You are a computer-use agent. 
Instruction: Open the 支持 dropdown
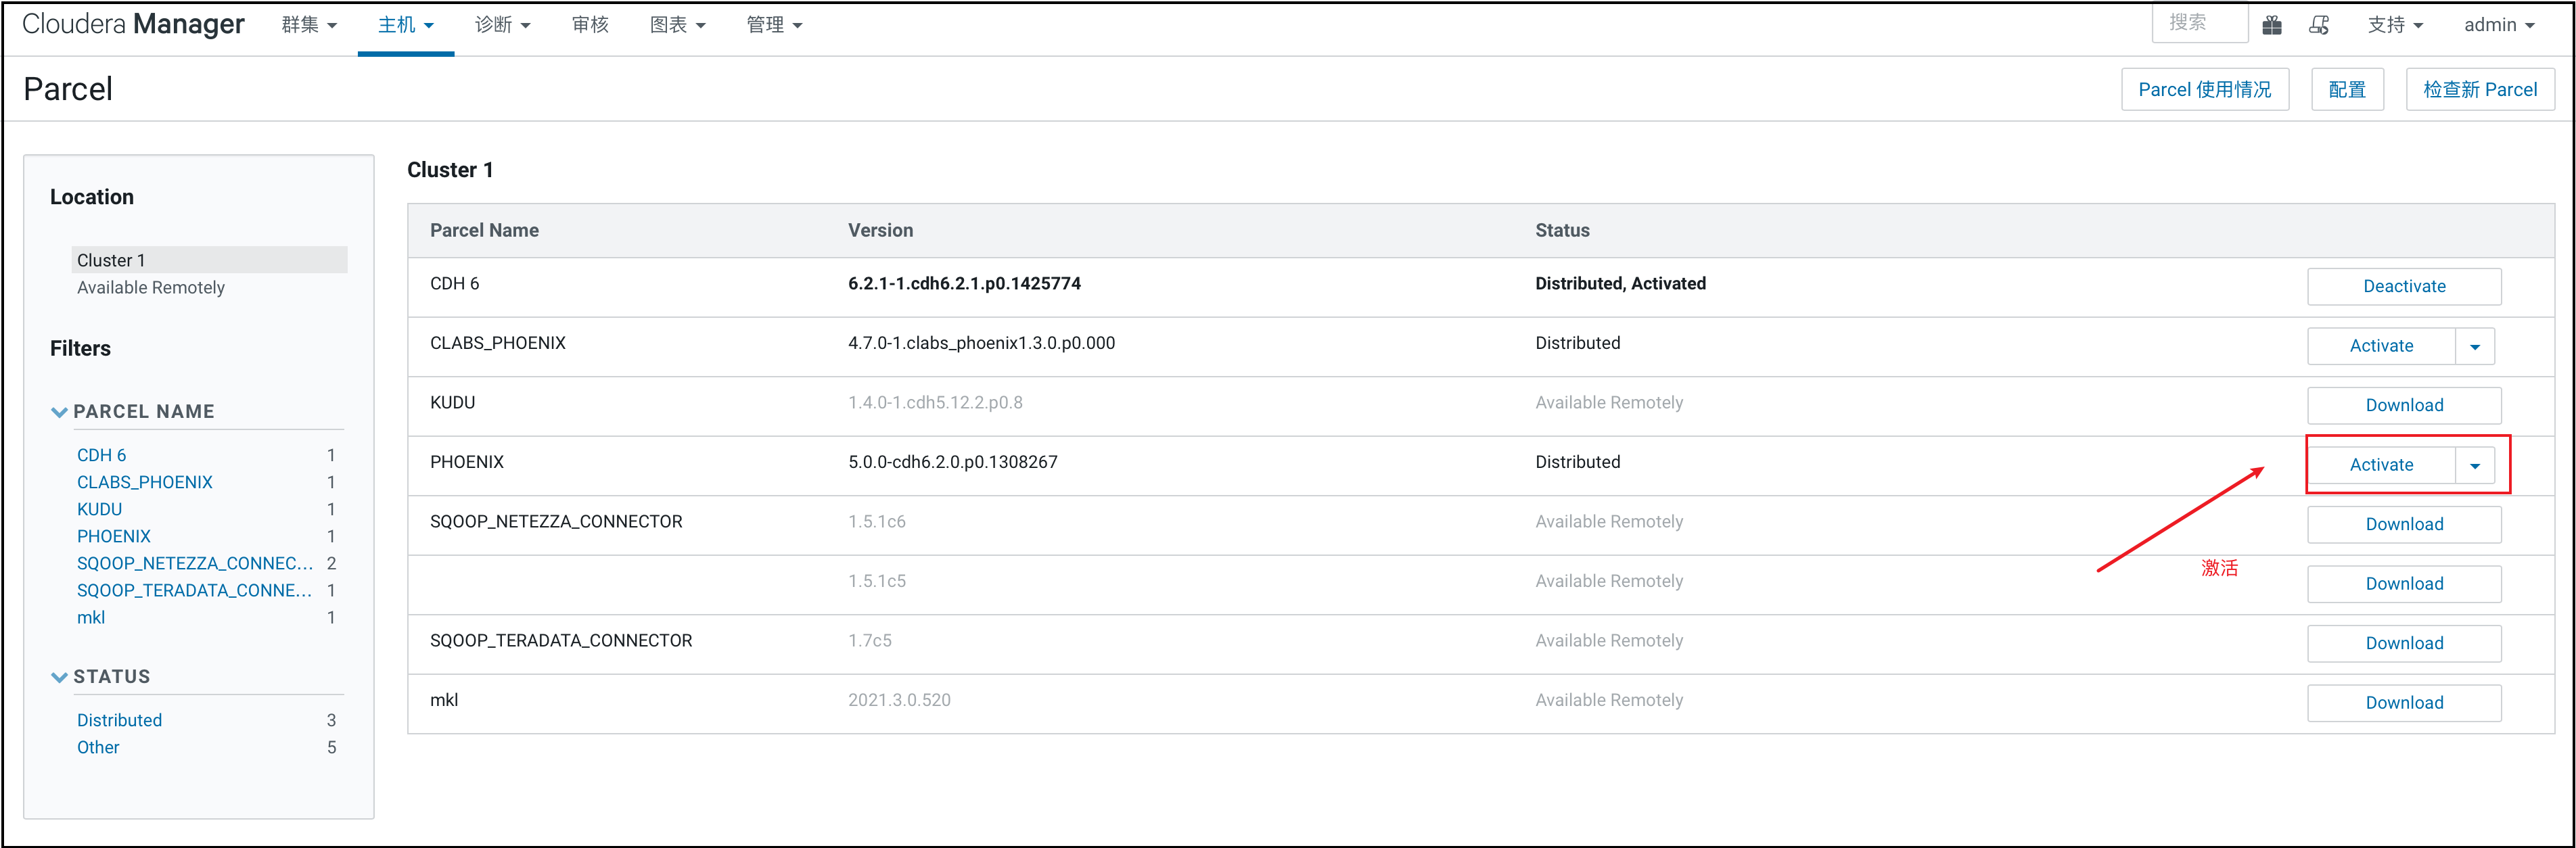(x=2395, y=25)
